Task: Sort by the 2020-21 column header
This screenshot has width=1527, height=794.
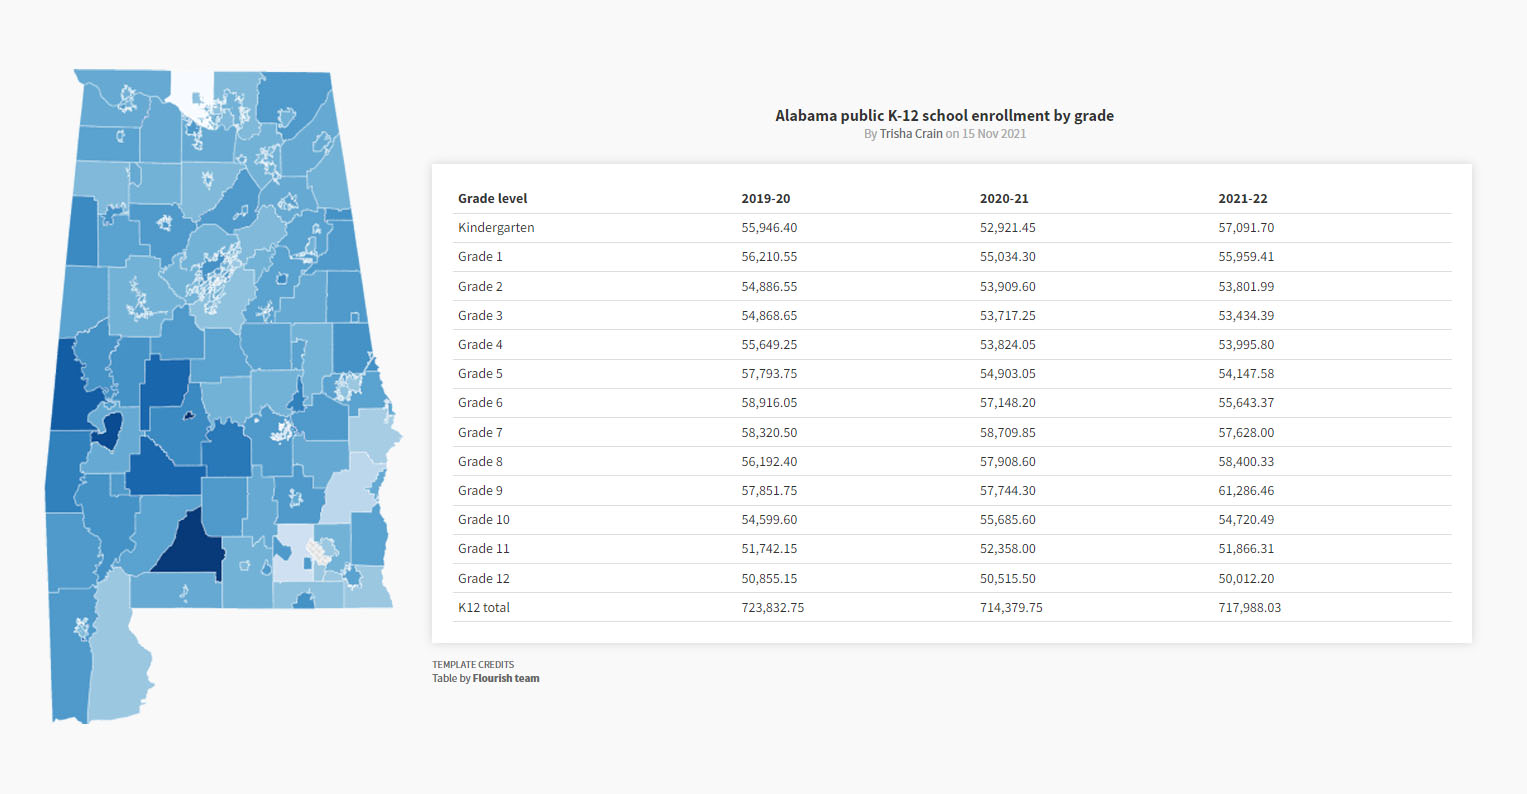Action: point(1004,199)
